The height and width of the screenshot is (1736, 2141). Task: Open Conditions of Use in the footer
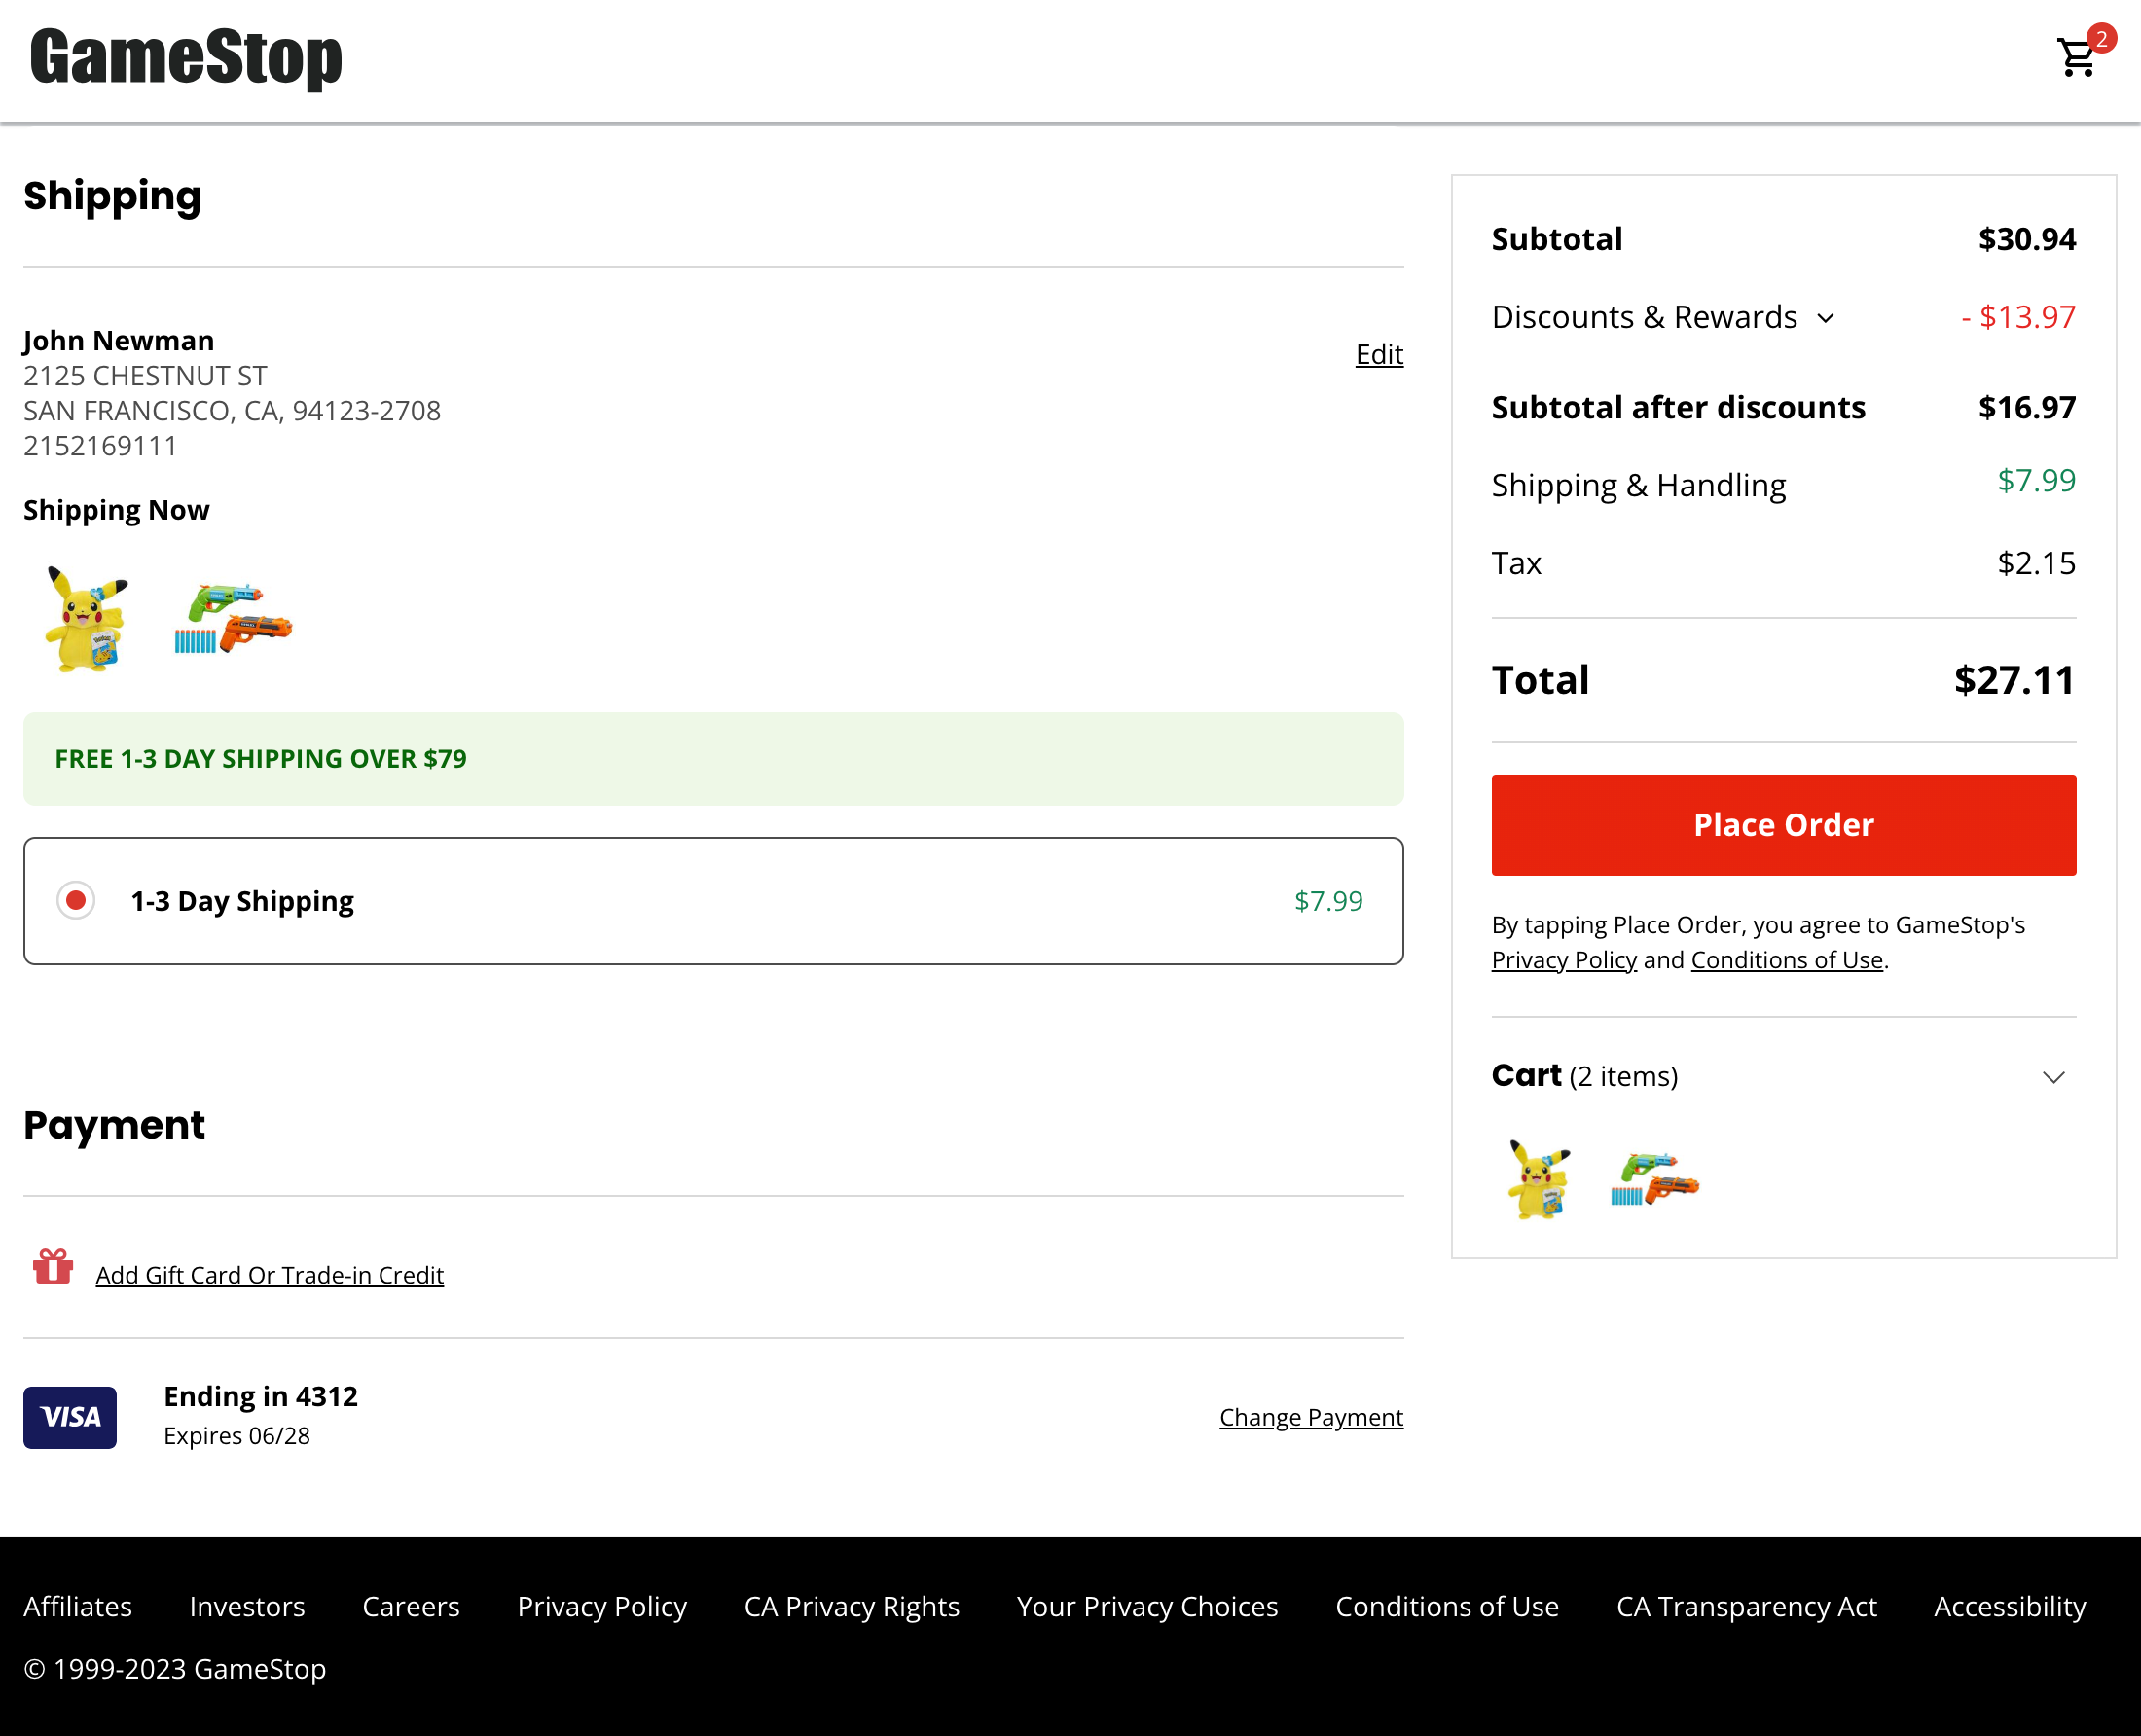click(x=1446, y=1606)
